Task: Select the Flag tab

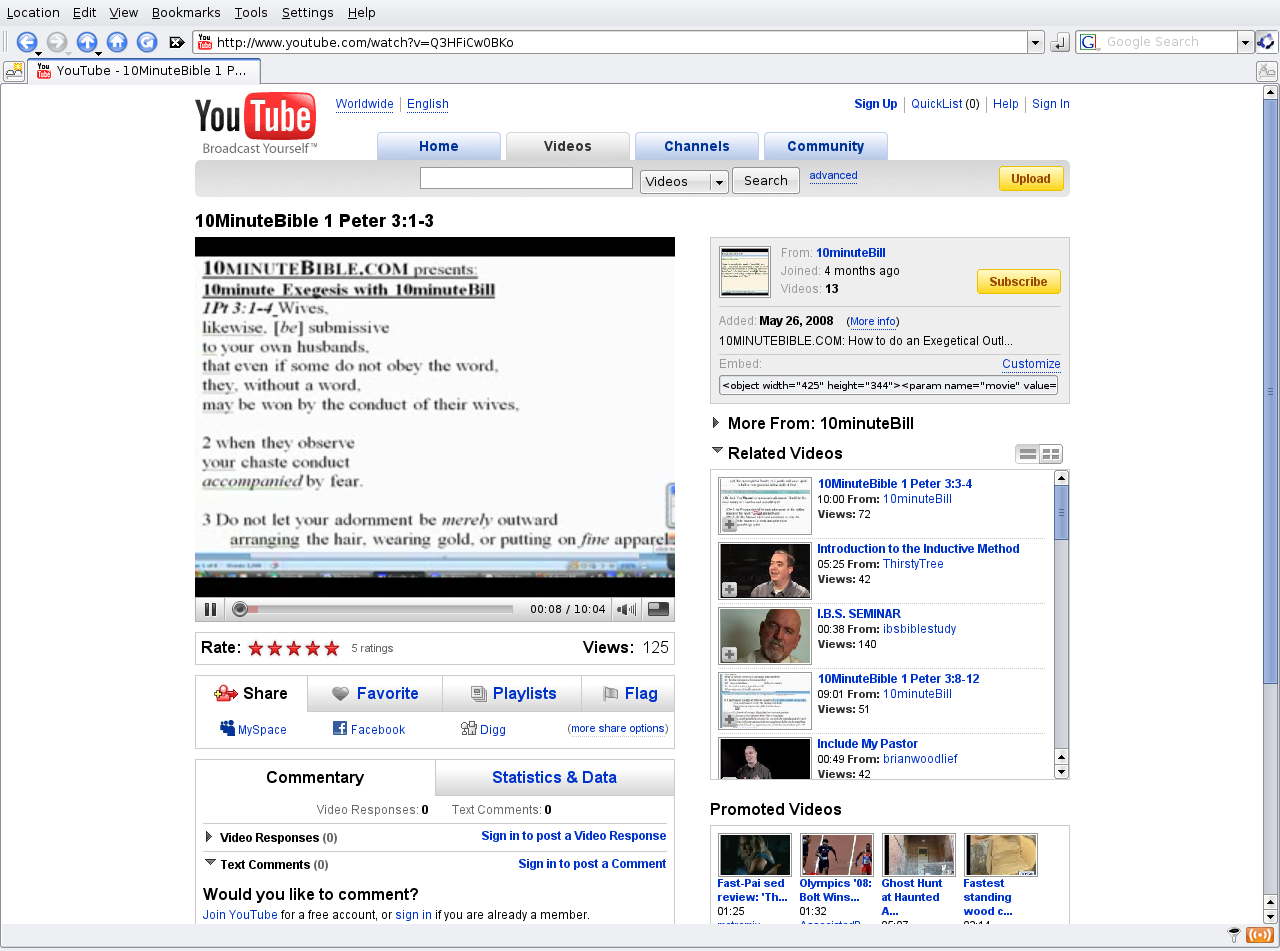Action: click(630, 694)
